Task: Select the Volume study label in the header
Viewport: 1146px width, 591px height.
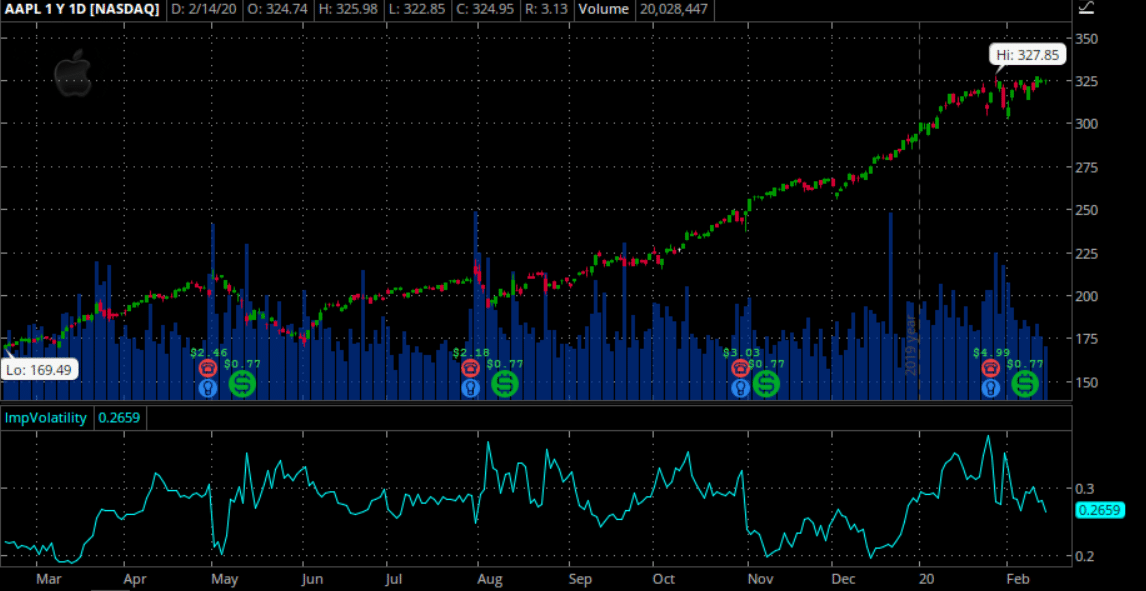Action: (603, 9)
